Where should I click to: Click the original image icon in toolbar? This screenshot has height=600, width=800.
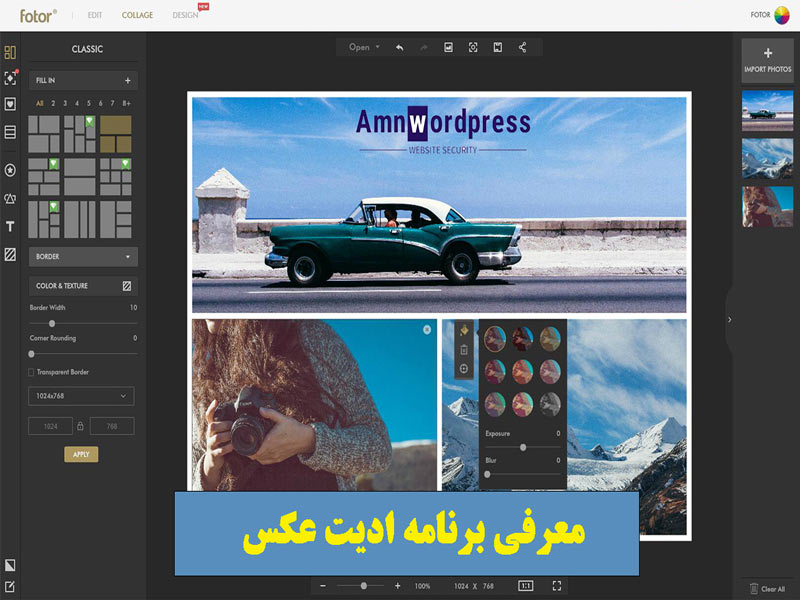(x=448, y=47)
